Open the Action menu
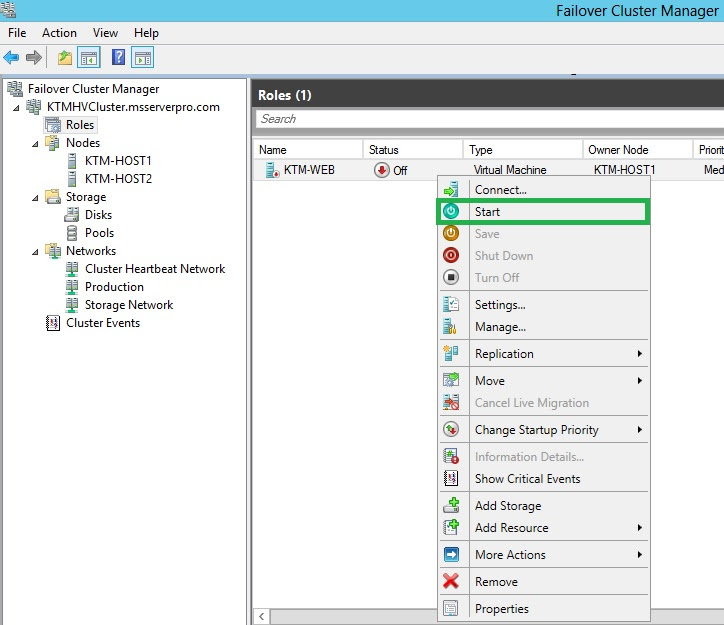 (x=59, y=33)
